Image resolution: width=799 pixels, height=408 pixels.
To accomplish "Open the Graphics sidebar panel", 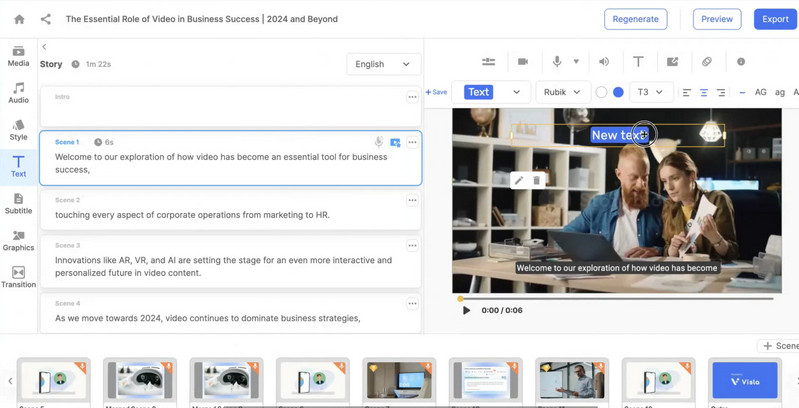I will 18,241.
